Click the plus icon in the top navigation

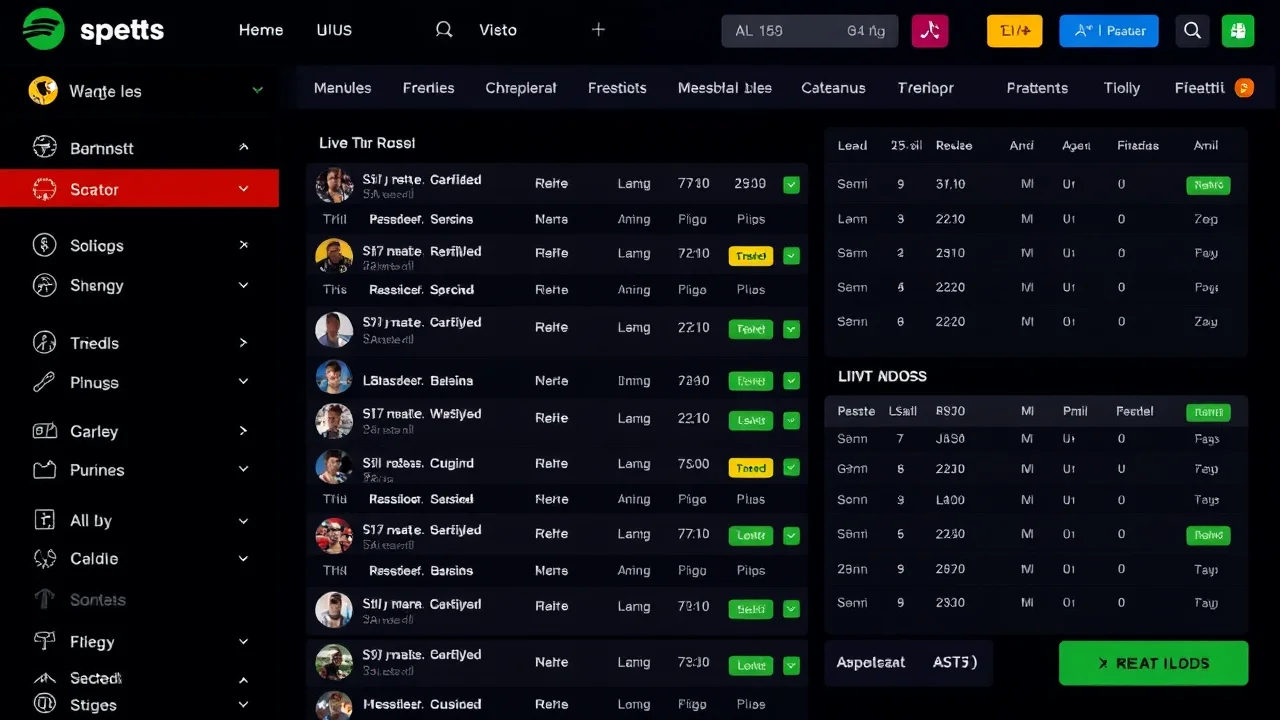point(598,30)
